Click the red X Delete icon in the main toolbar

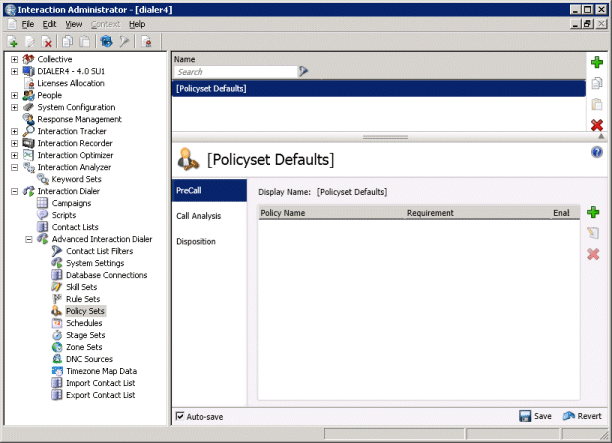(47, 42)
